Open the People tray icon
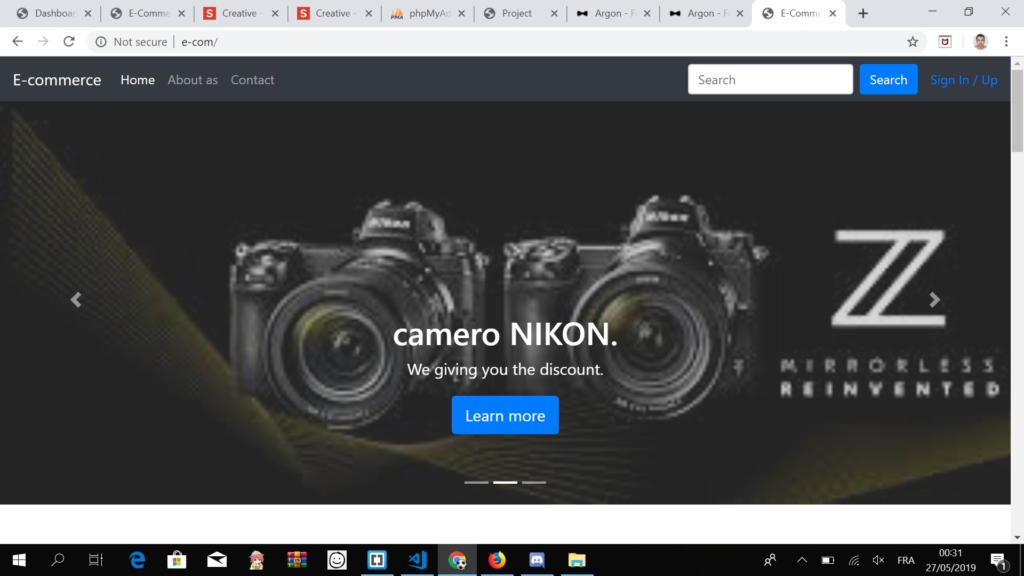The width and height of the screenshot is (1024, 576). click(770, 560)
